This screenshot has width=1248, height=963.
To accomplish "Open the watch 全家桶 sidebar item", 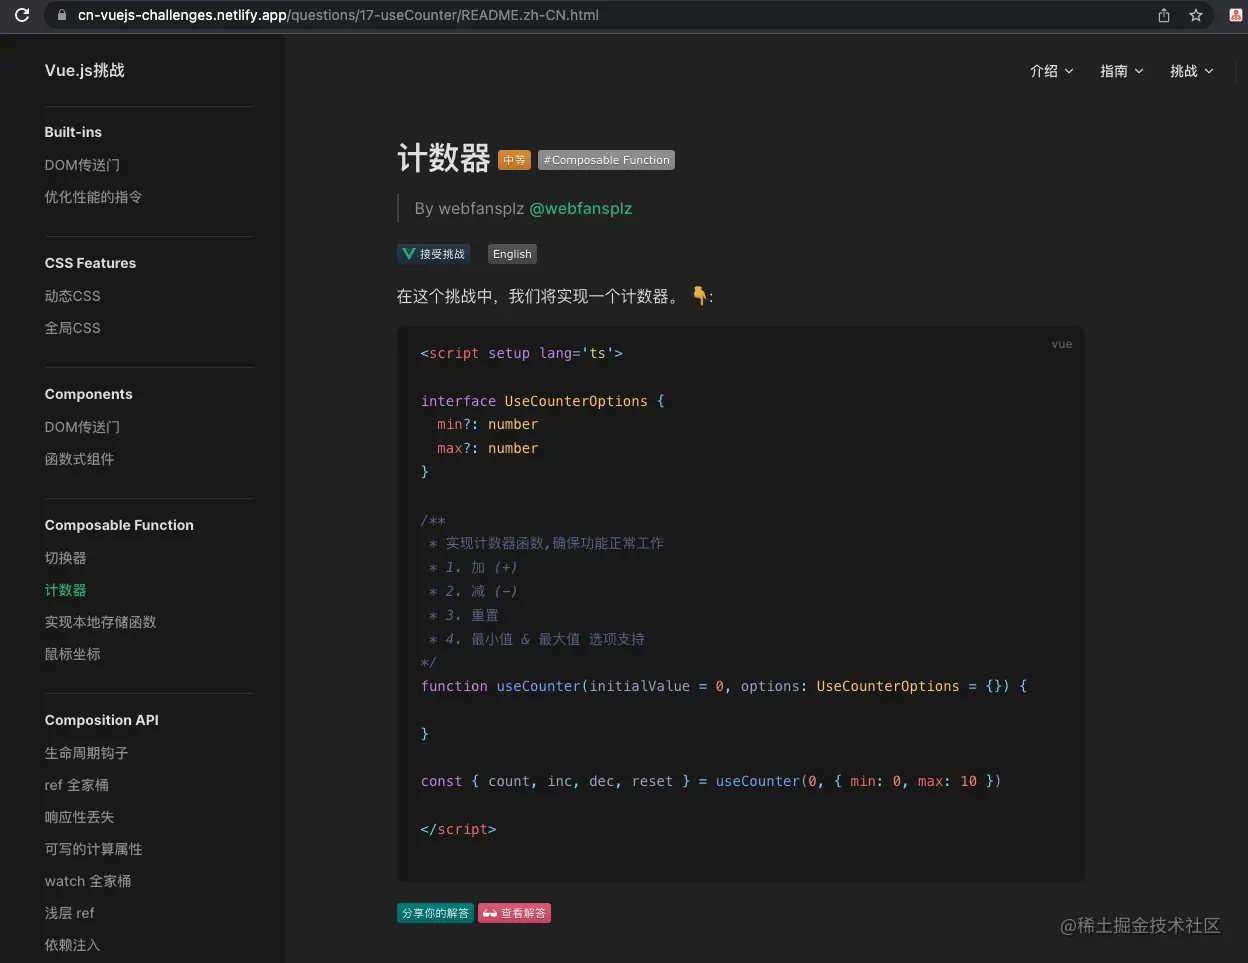I will pyautogui.click(x=88, y=881).
